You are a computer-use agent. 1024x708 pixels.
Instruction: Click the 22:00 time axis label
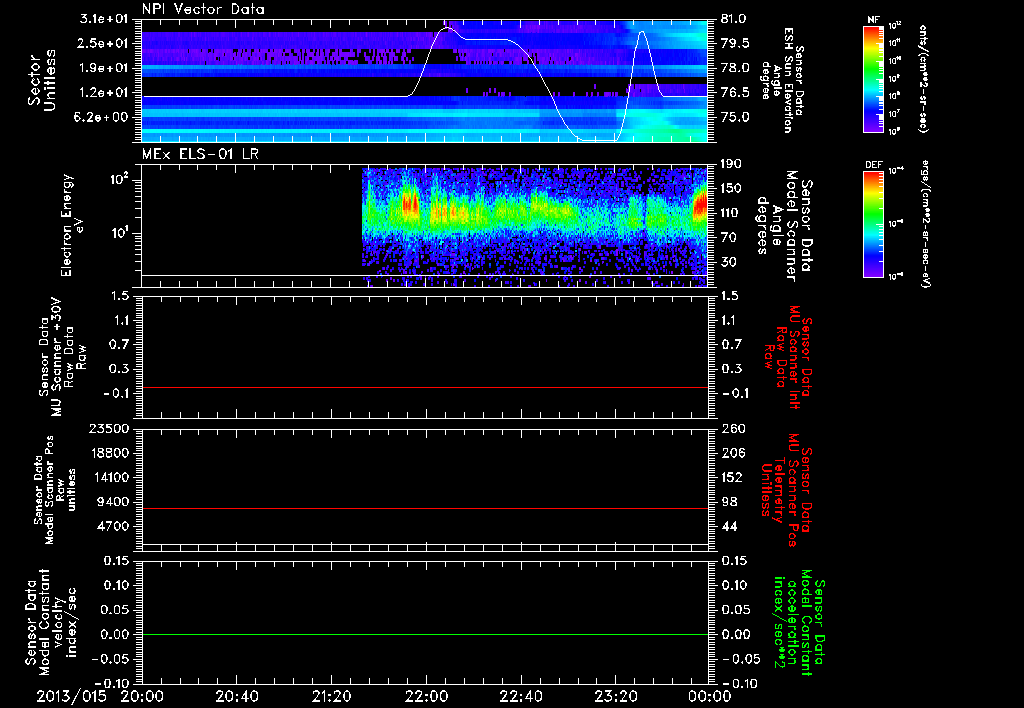pyautogui.click(x=426, y=696)
